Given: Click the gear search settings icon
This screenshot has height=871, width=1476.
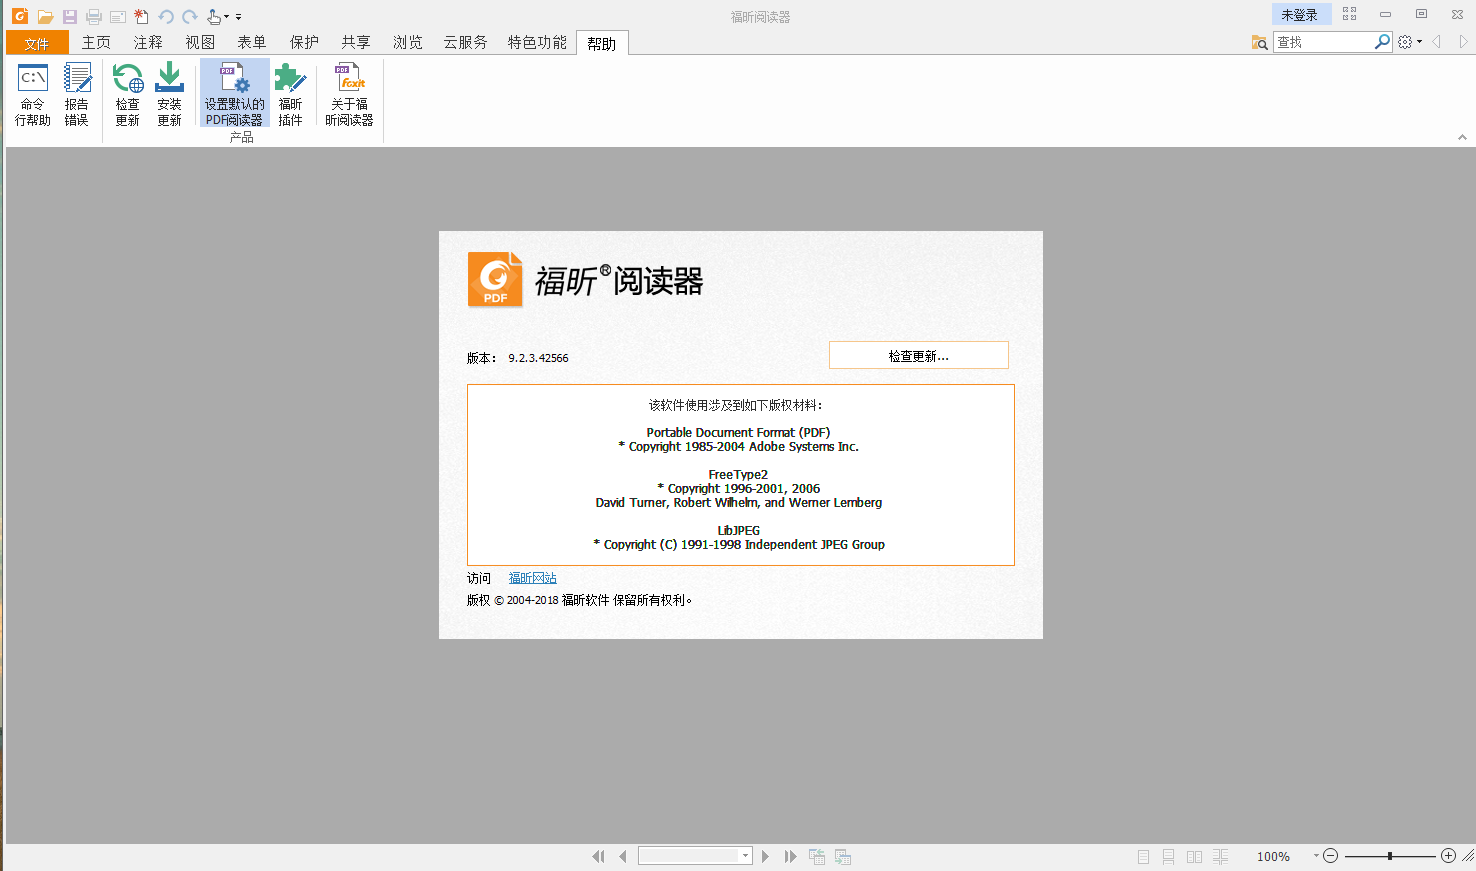Looking at the screenshot, I should 1405,42.
